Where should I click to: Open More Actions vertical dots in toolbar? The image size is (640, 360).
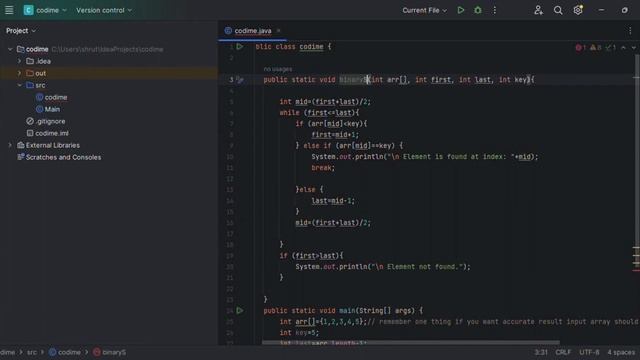pyautogui.click(x=494, y=10)
